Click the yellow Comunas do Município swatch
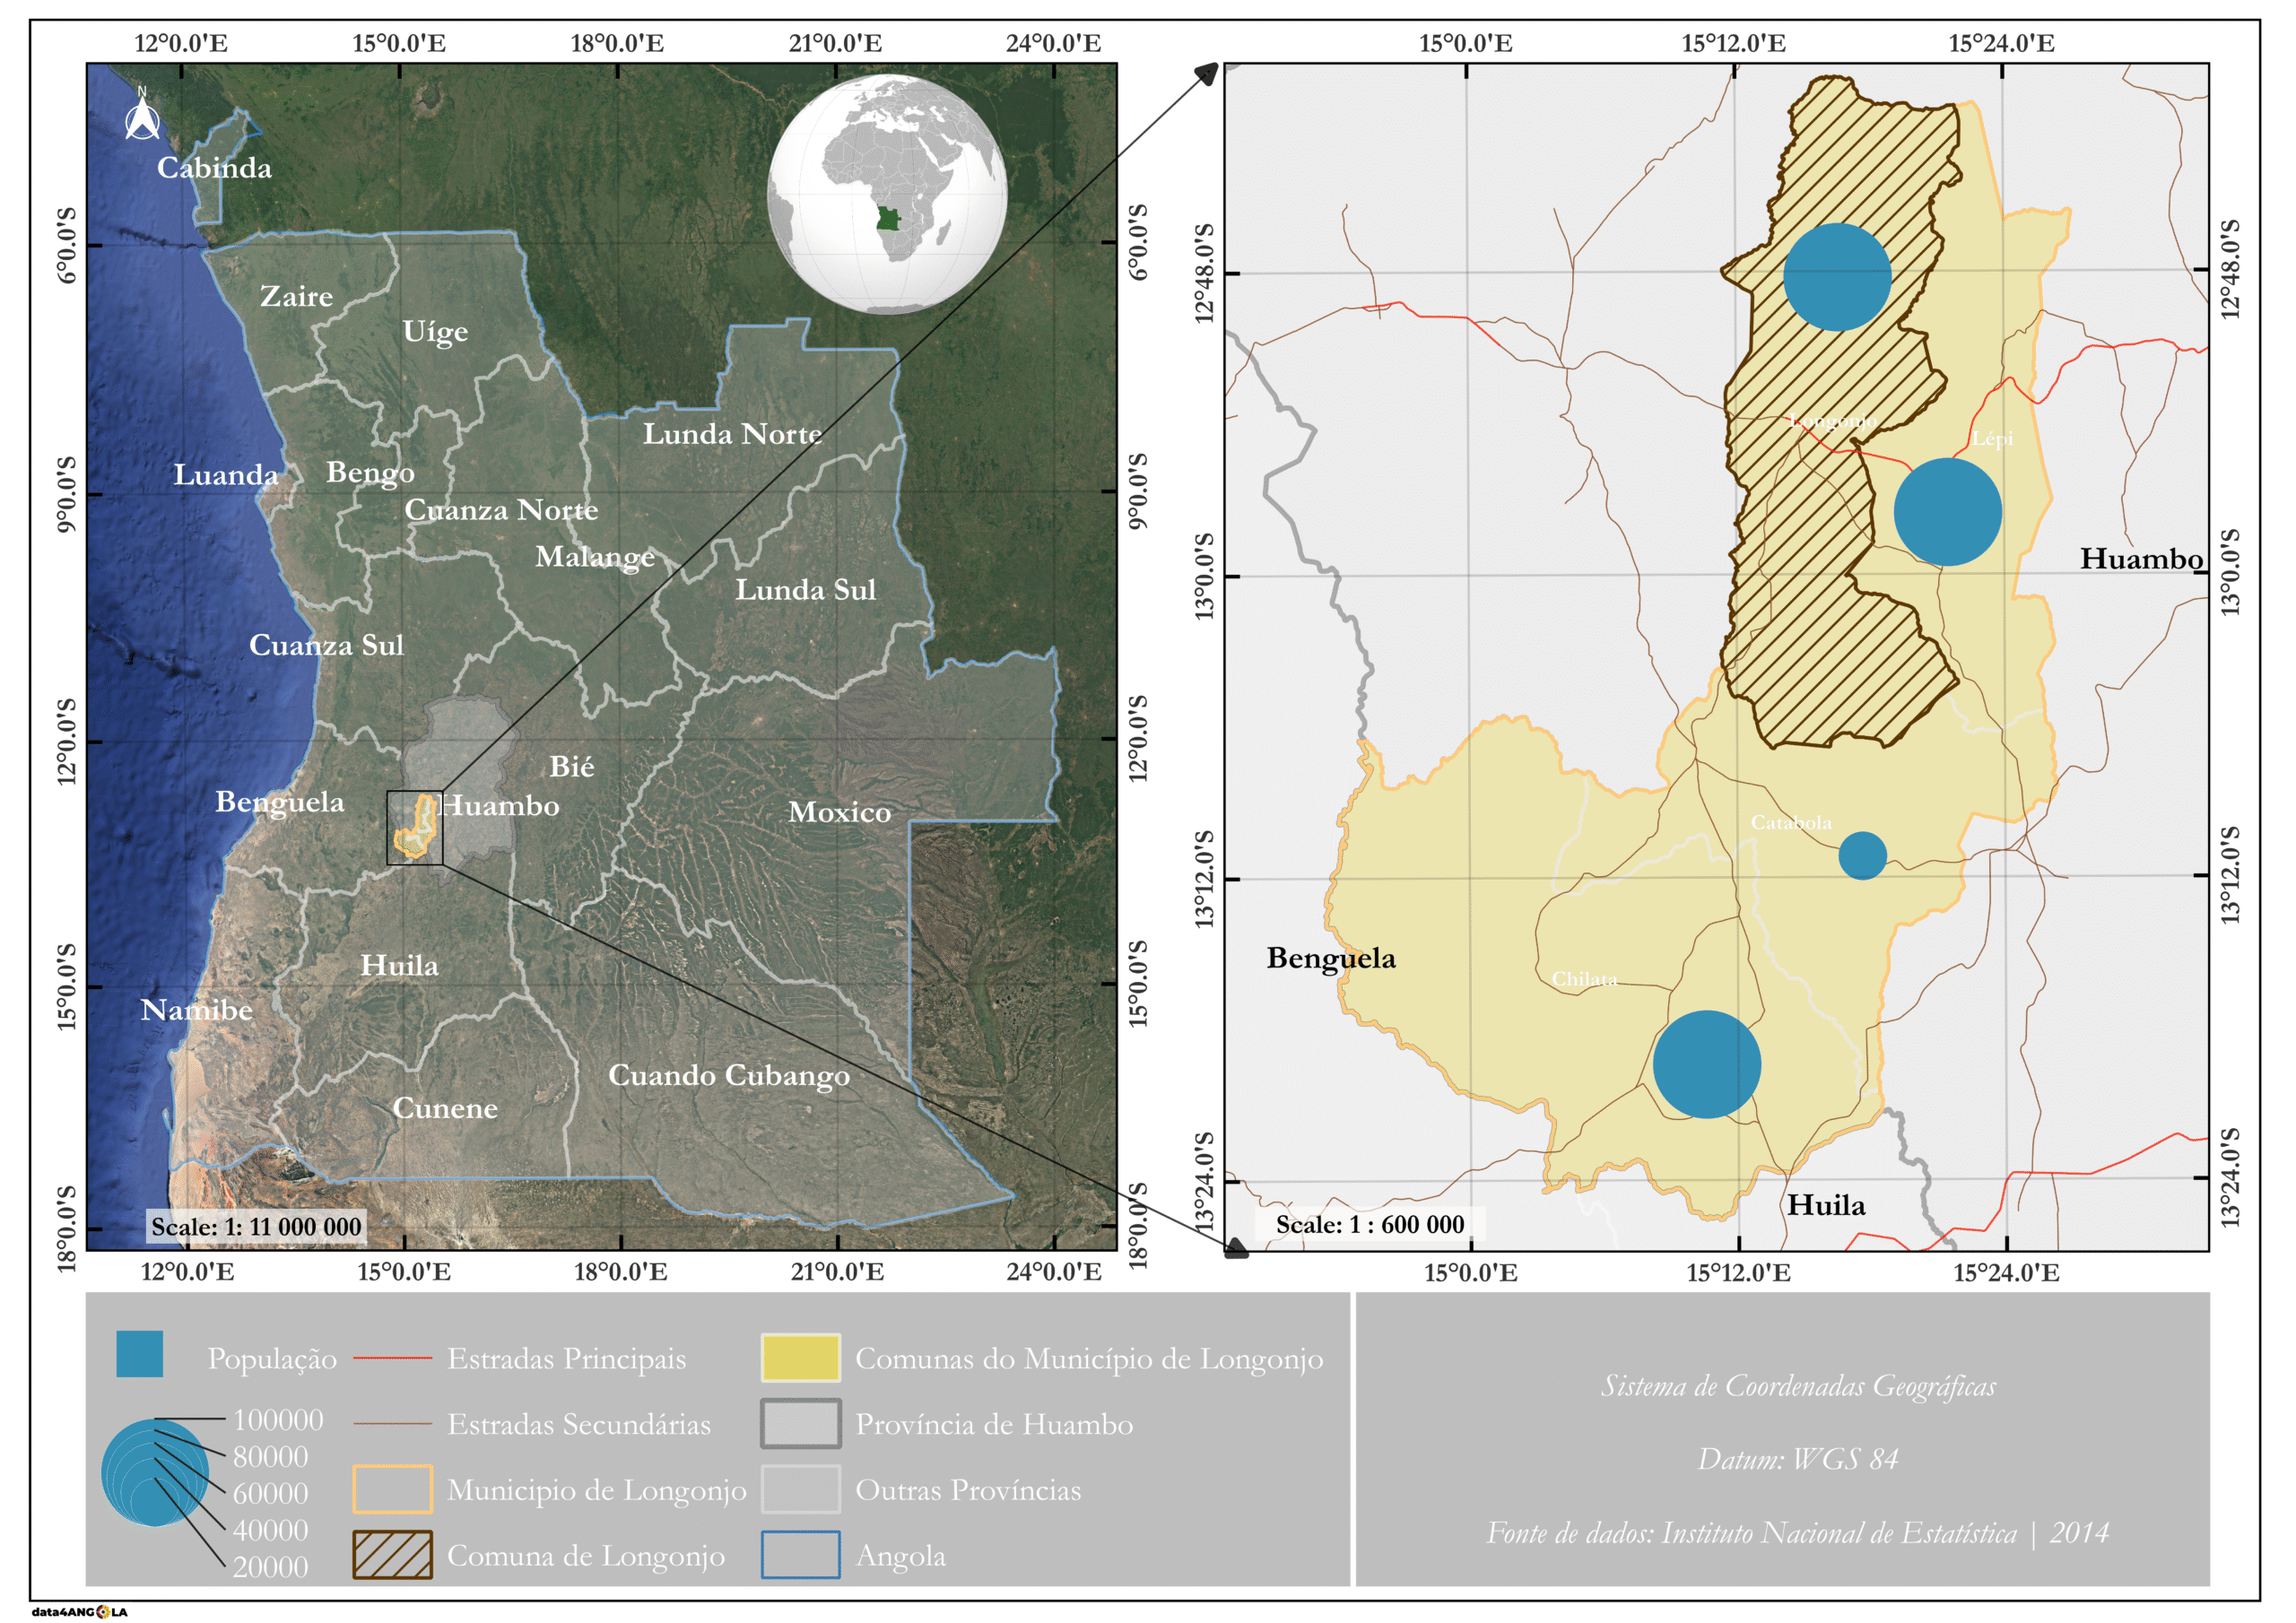Image resolution: width=2296 pixels, height=1623 pixels. 800,1358
